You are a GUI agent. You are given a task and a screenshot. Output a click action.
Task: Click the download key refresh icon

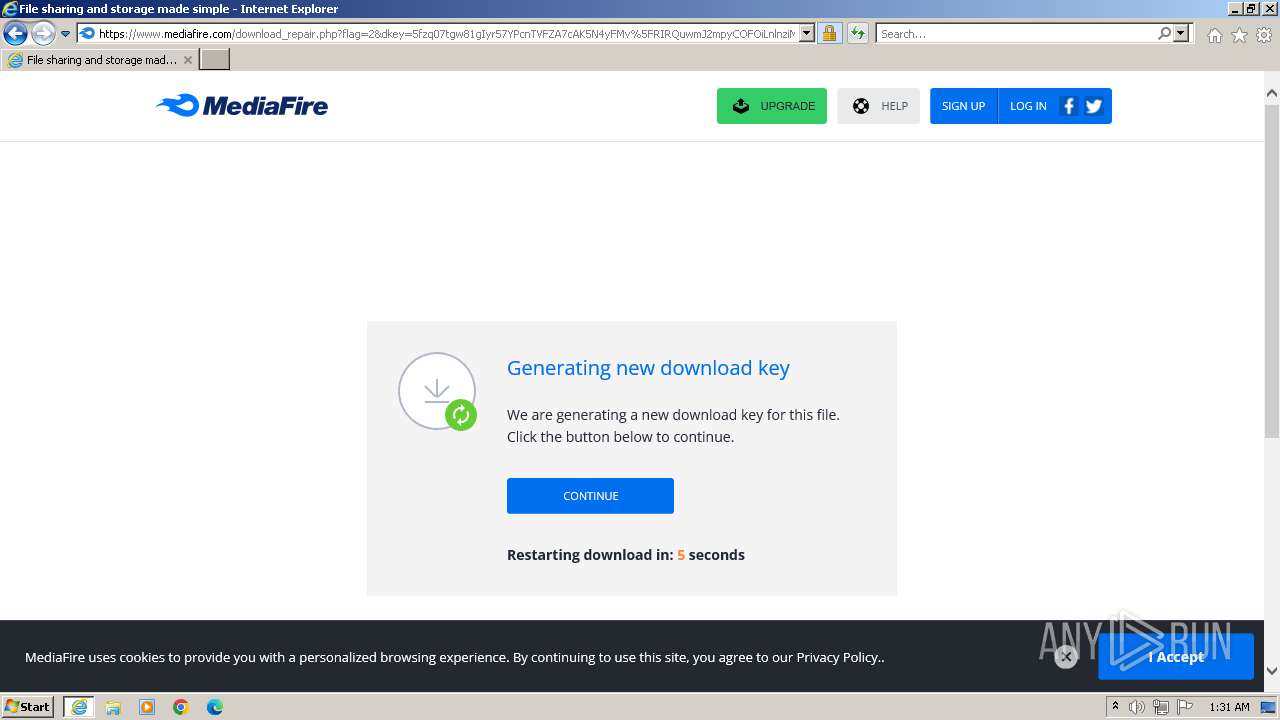461,415
